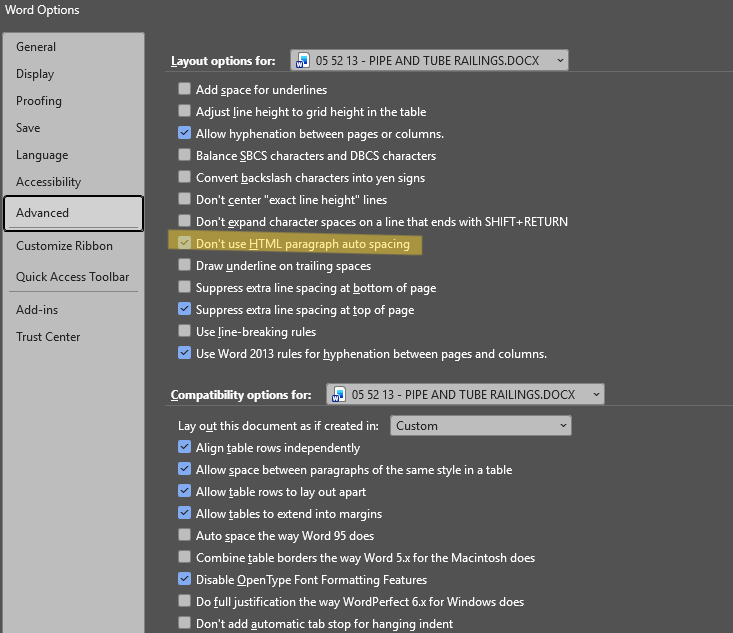This screenshot has height=633, width=733.
Task: Uncheck Allow hyphenation between pages or columns
Action: pos(184,133)
